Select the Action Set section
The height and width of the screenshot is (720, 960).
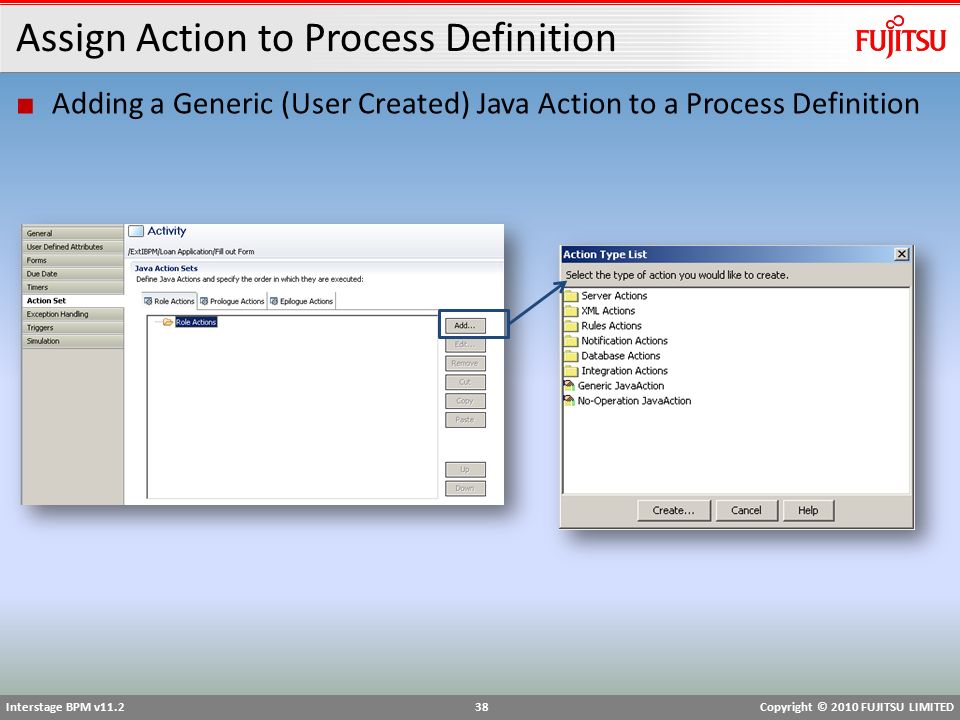point(73,301)
